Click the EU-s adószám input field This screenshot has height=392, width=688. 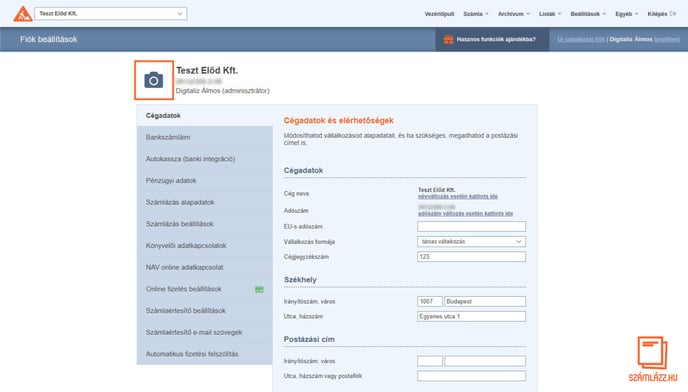471,227
